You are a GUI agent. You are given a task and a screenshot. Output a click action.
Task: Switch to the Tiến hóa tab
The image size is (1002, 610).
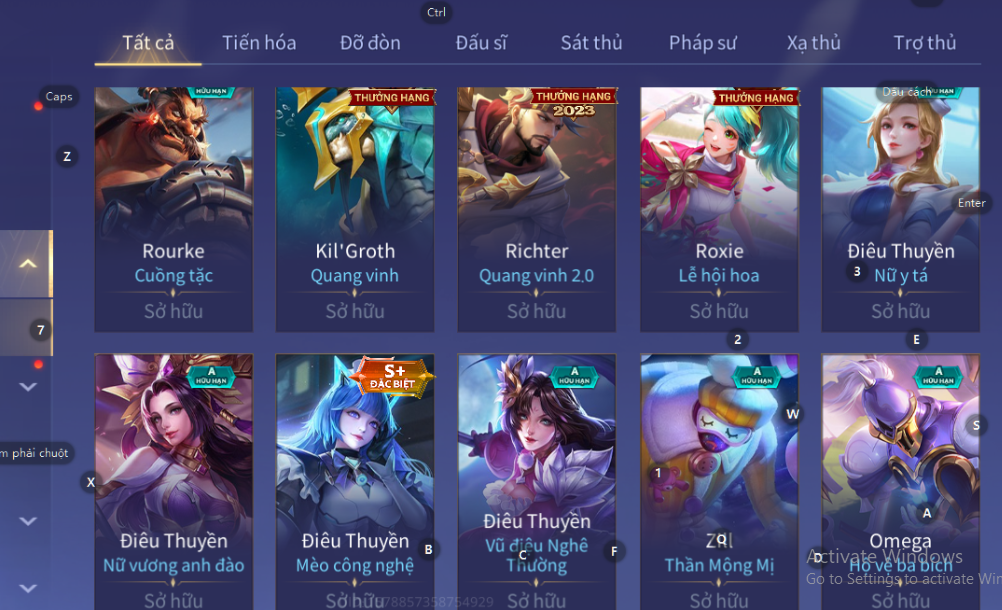pos(259,43)
